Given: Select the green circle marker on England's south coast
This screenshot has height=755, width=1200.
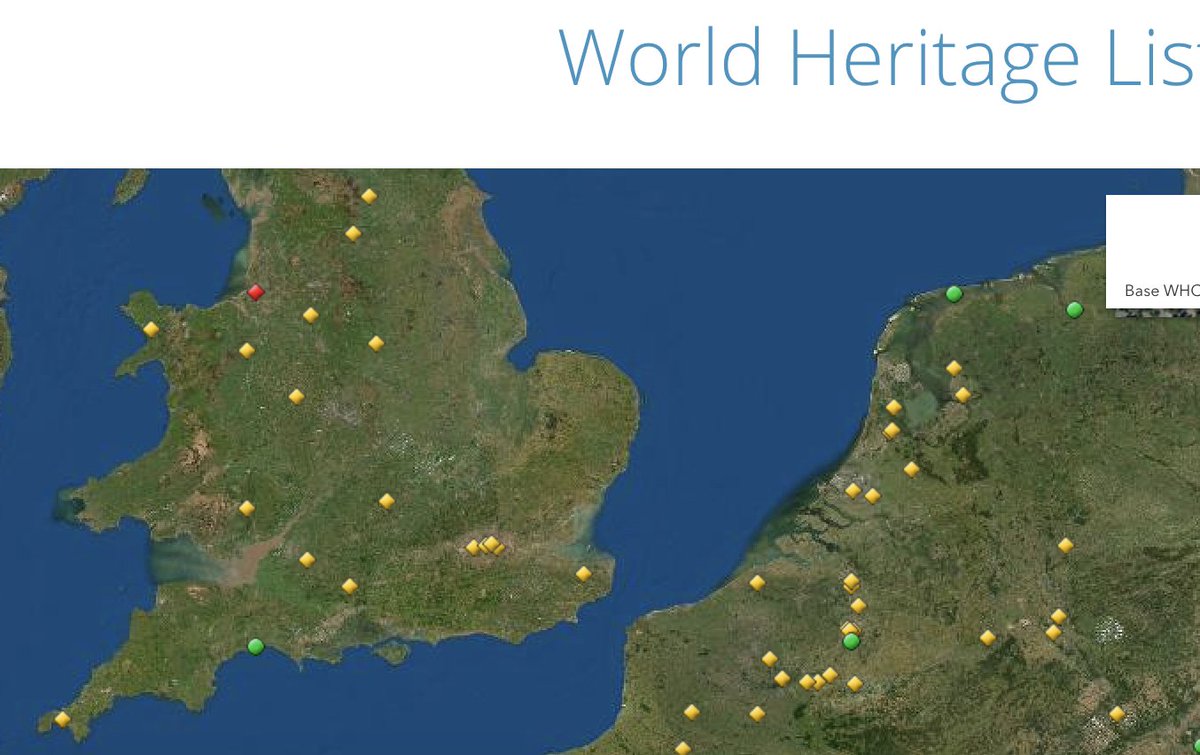Looking at the screenshot, I should [x=255, y=646].
